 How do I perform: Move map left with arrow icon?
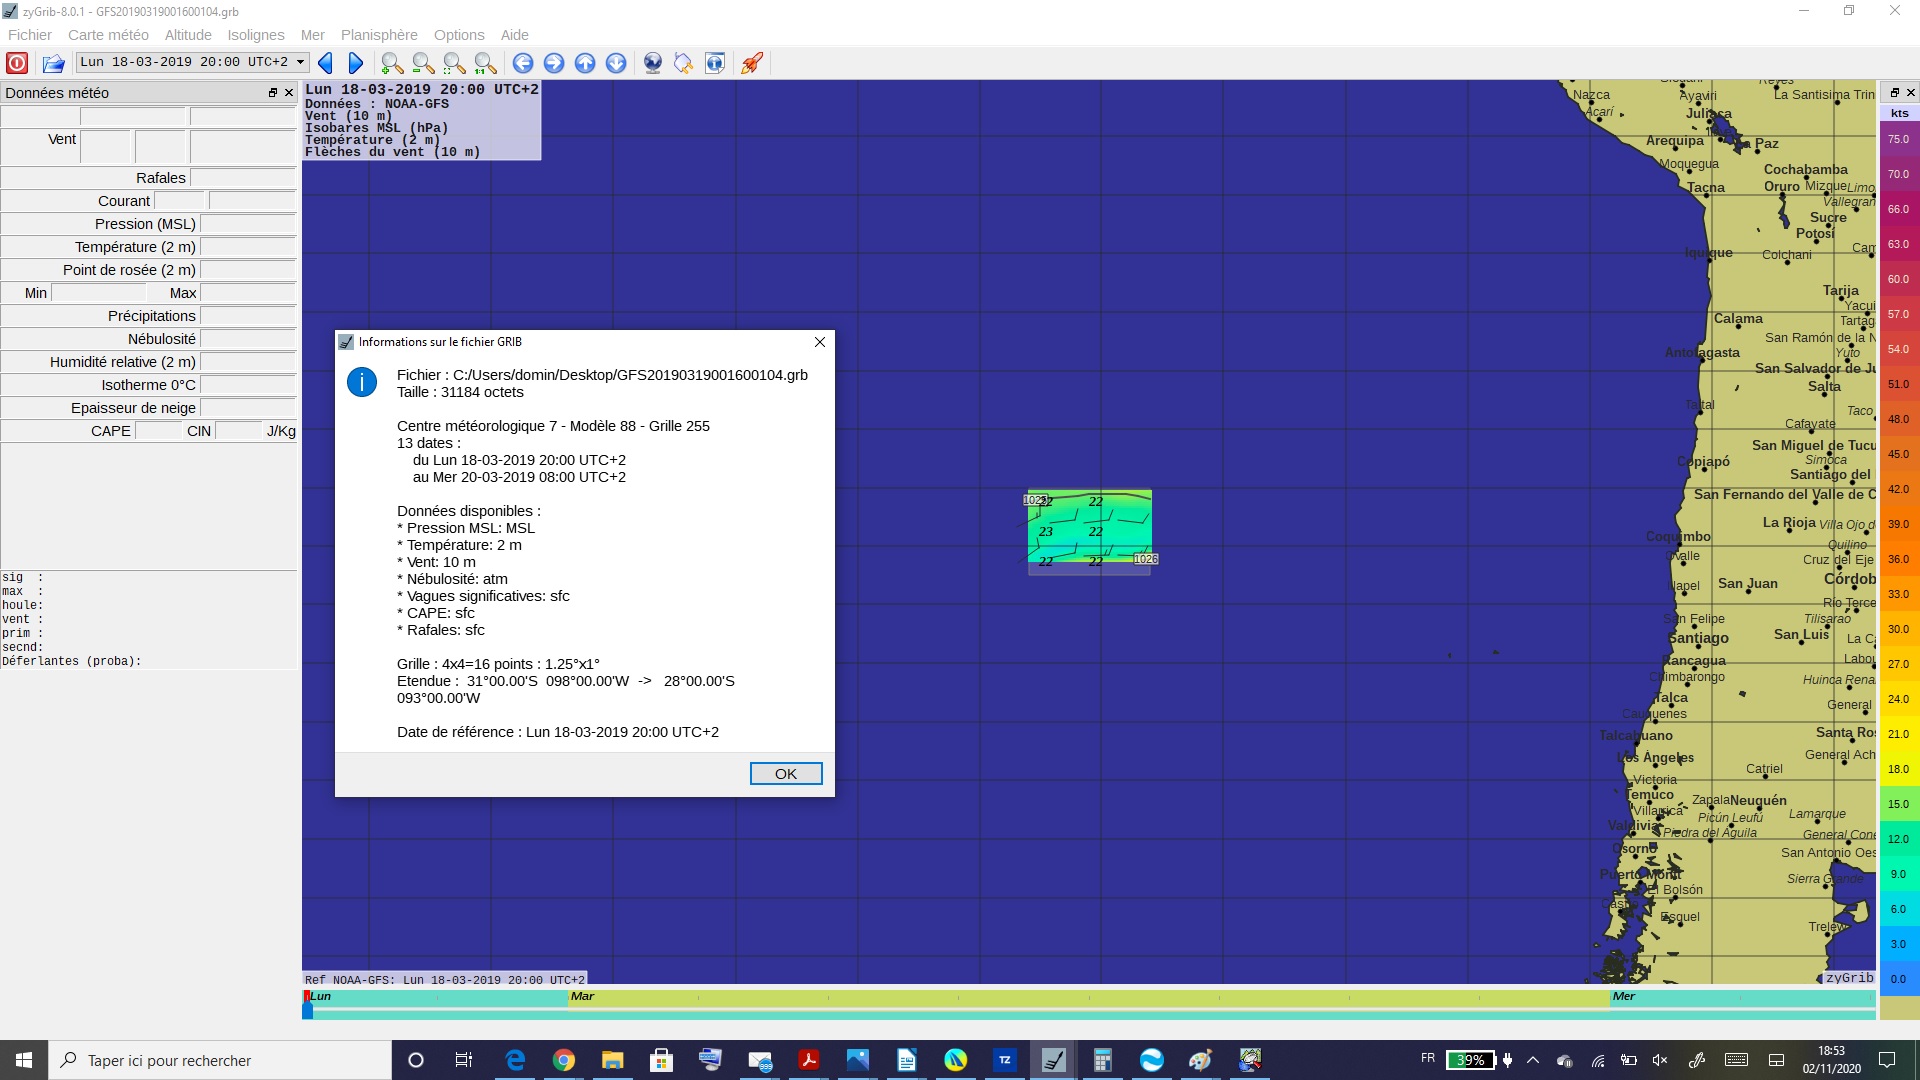pyautogui.click(x=523, y=63)
